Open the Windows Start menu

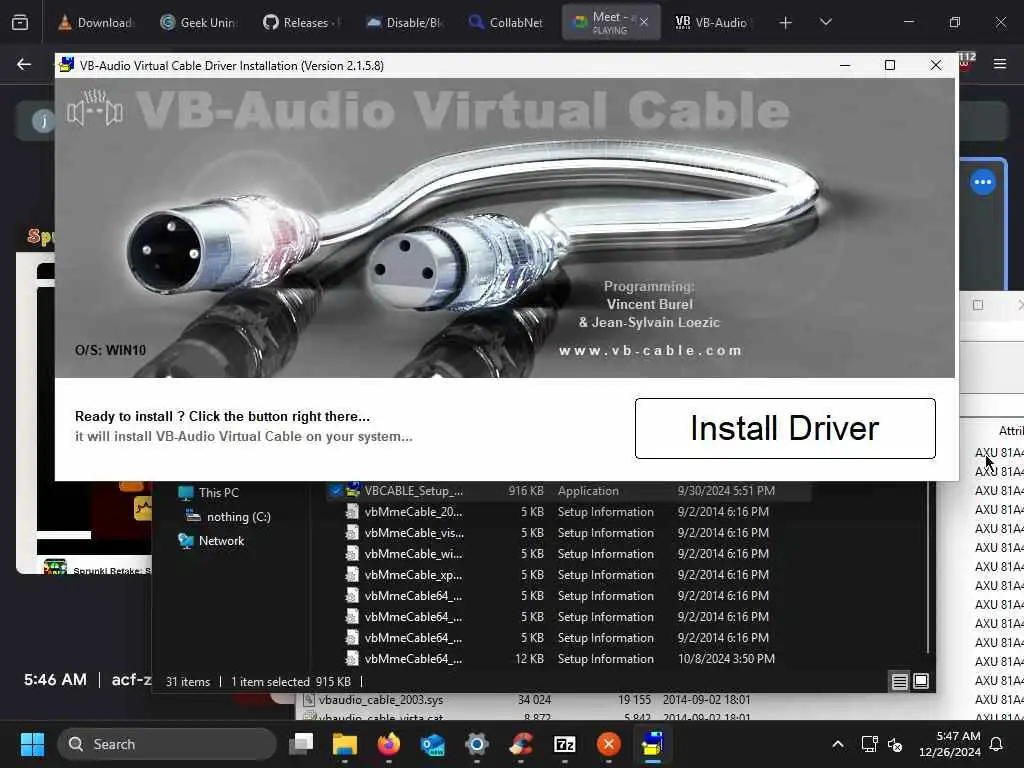click(32, 744)
